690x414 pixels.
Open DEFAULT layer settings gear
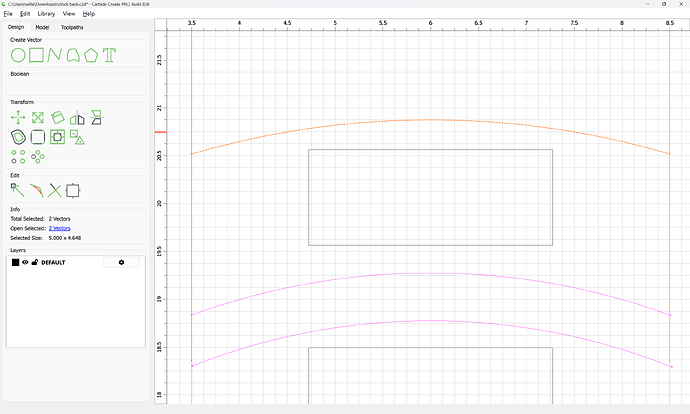(121, 262)
